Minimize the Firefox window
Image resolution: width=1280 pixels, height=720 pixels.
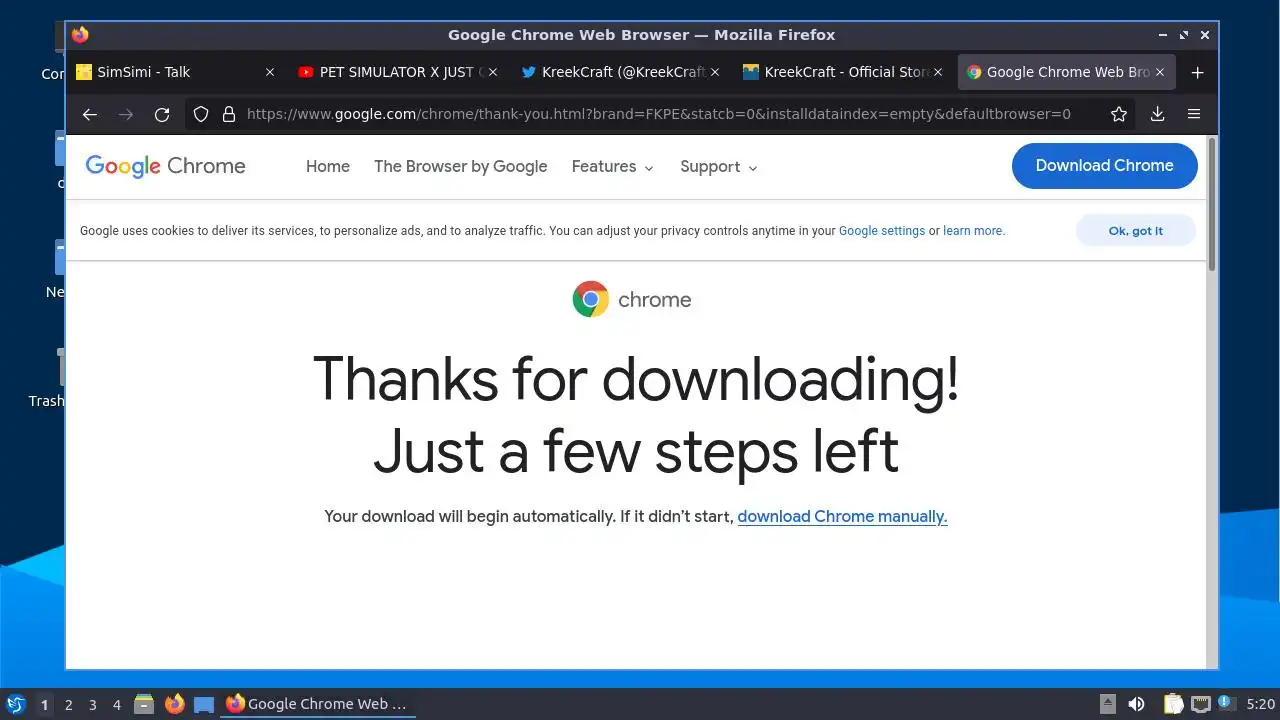click(1163, 35)
